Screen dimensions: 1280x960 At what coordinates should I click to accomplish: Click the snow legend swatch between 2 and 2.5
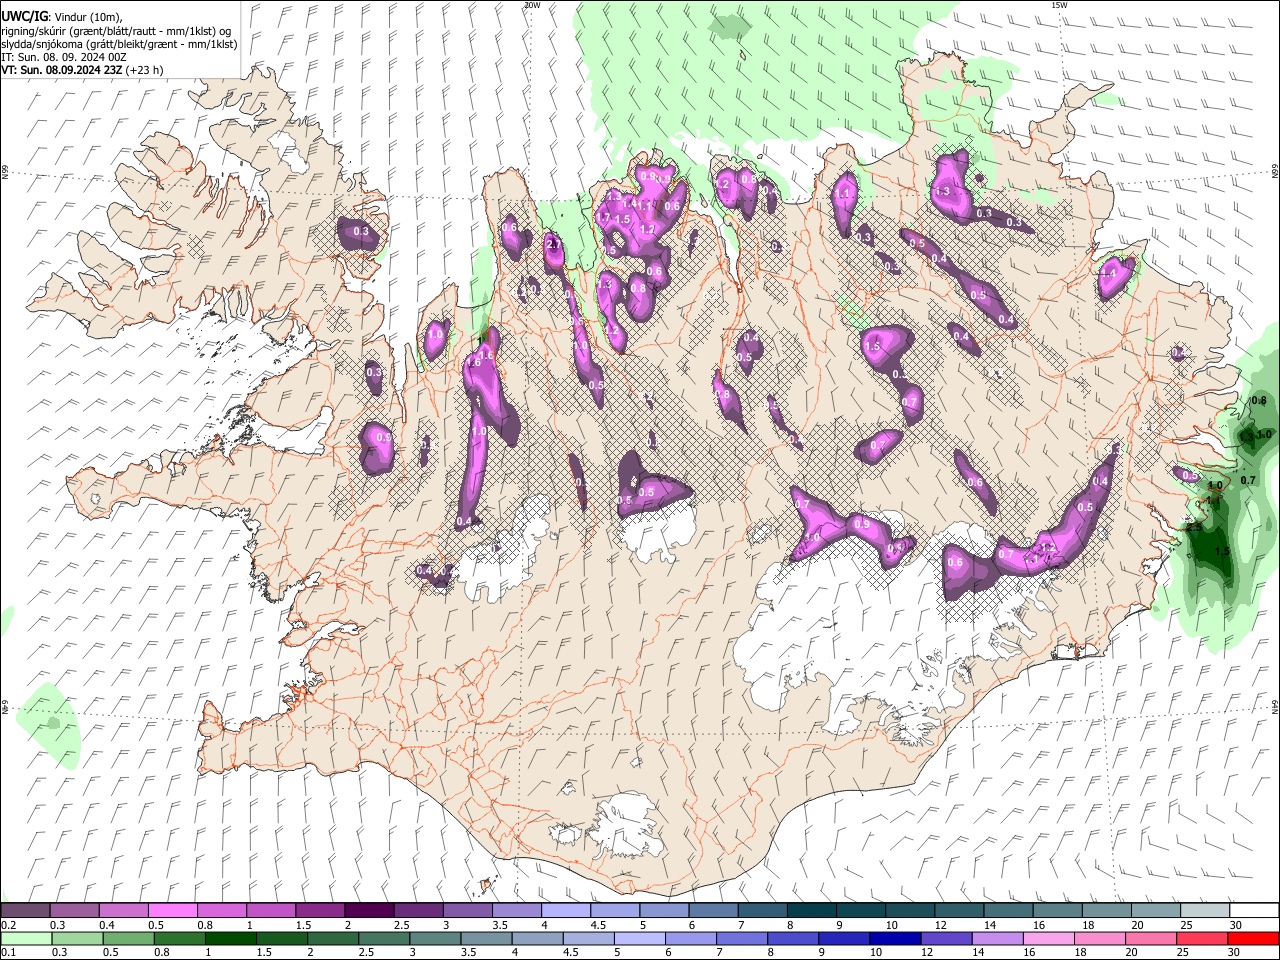369,911
